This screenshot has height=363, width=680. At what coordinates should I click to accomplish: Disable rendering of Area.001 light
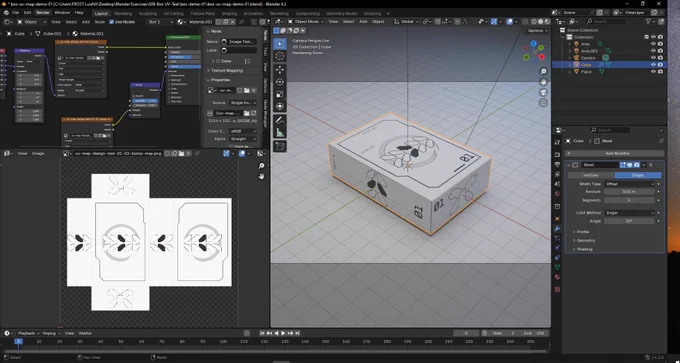[660, 51]
